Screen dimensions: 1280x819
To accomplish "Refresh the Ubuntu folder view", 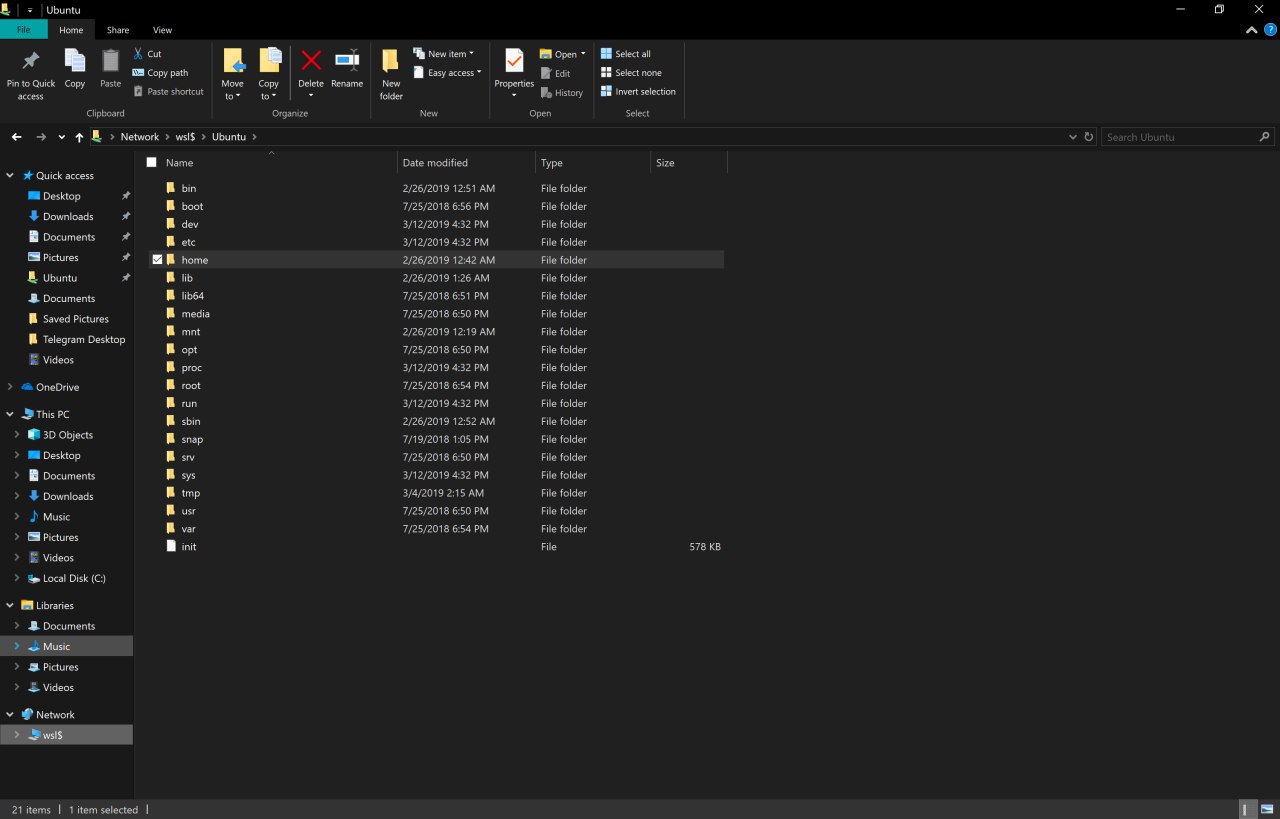I will 1089,137.
